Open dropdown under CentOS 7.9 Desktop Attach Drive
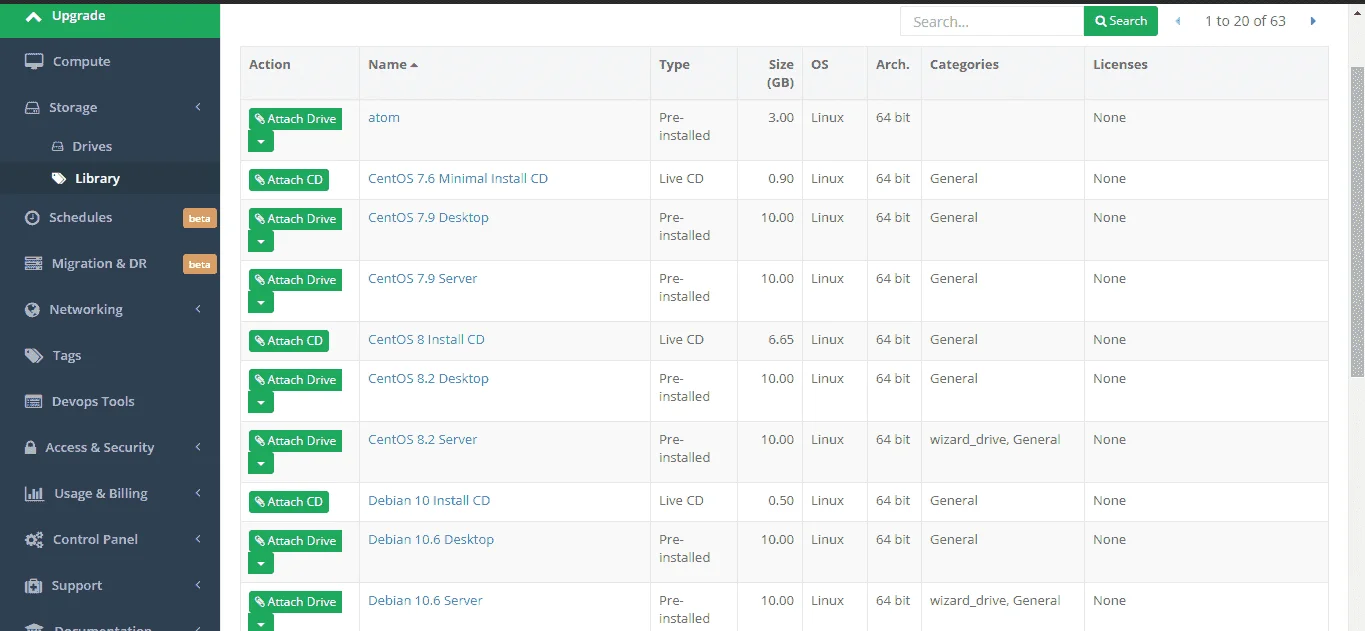Viewport: 1365px width, 631px height. tap(261, 242)
